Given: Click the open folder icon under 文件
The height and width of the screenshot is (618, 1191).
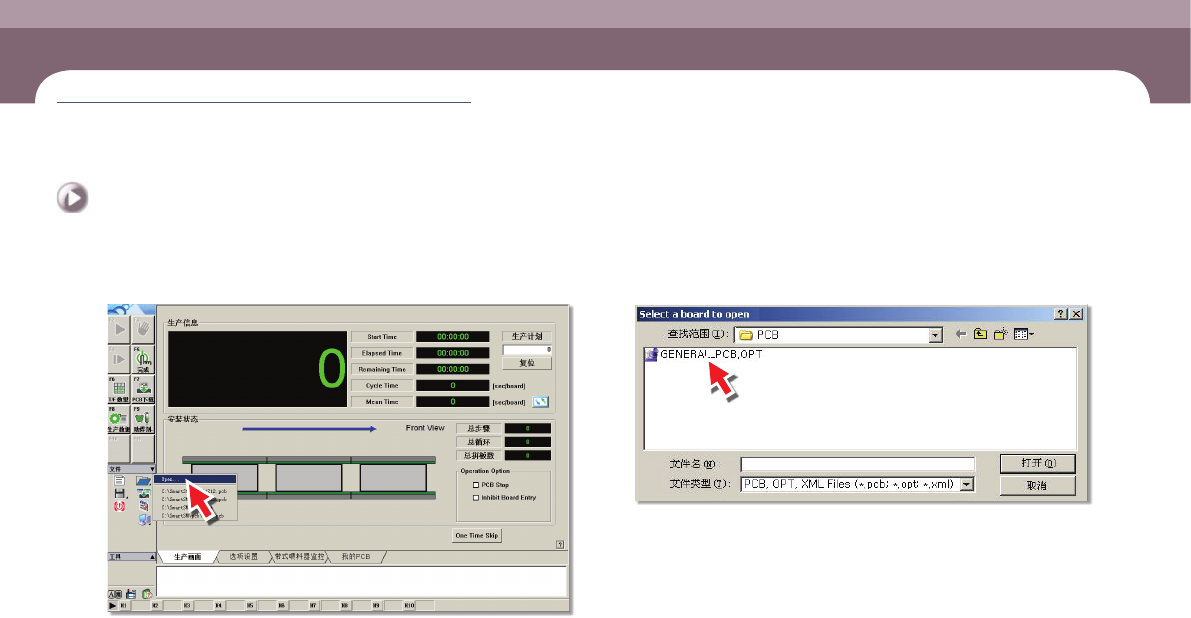Looking at the screenshot, I should pyautogui.click(x=143, y=481).
